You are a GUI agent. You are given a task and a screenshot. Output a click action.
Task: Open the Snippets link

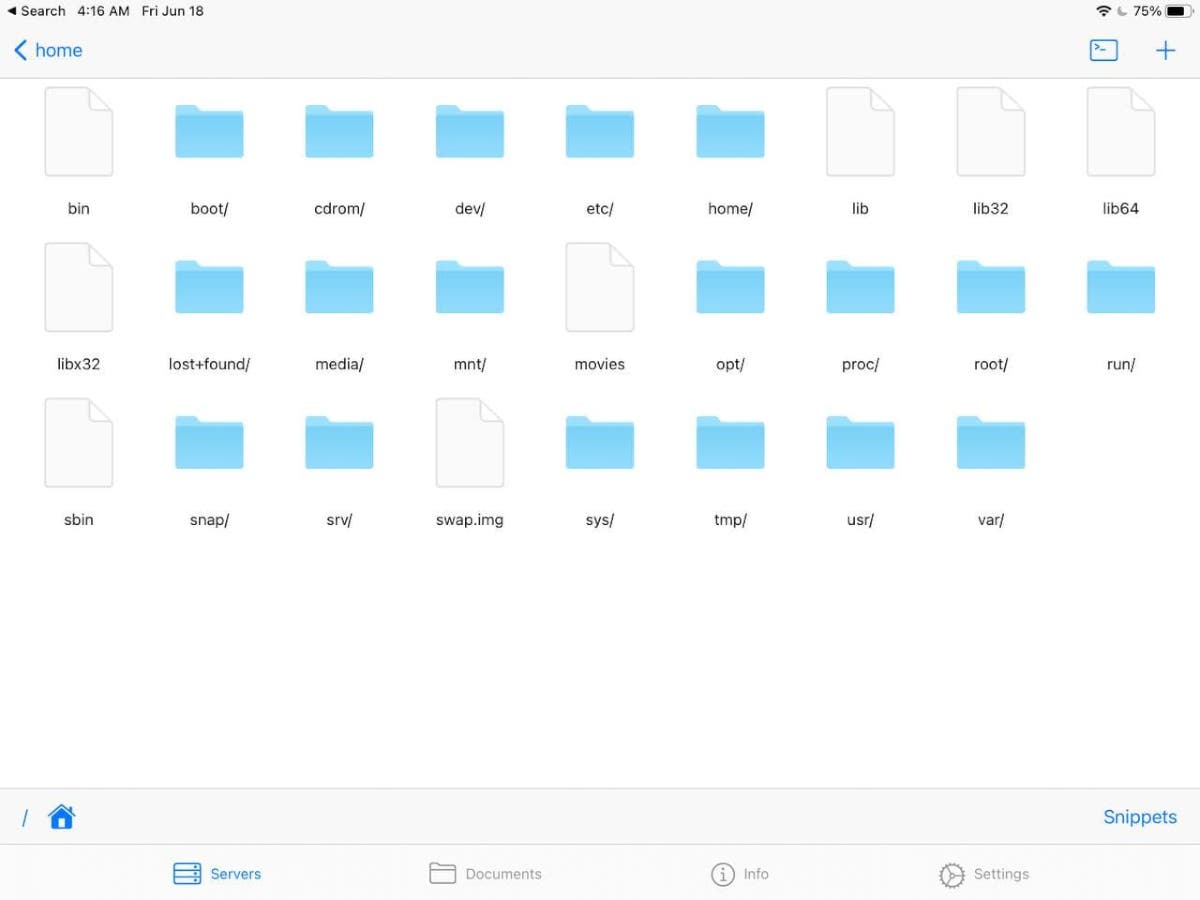pyautogui.click(x=1140, y=817)
